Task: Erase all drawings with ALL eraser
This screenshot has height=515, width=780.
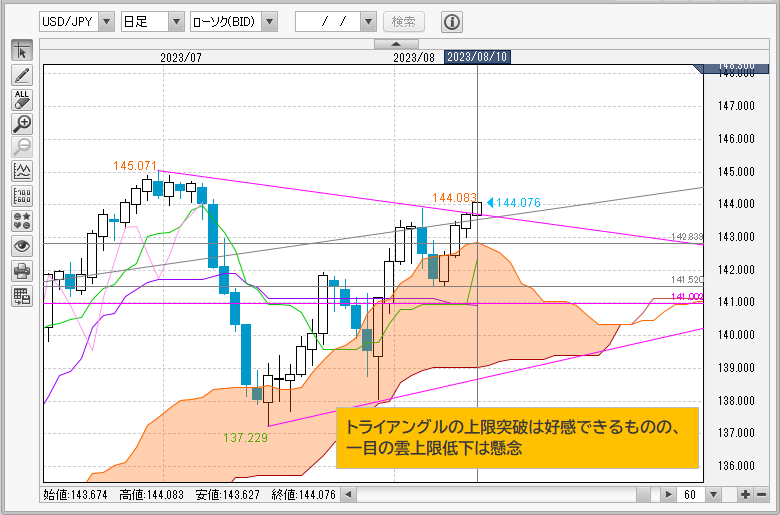Action: click(x=22, y=100)
